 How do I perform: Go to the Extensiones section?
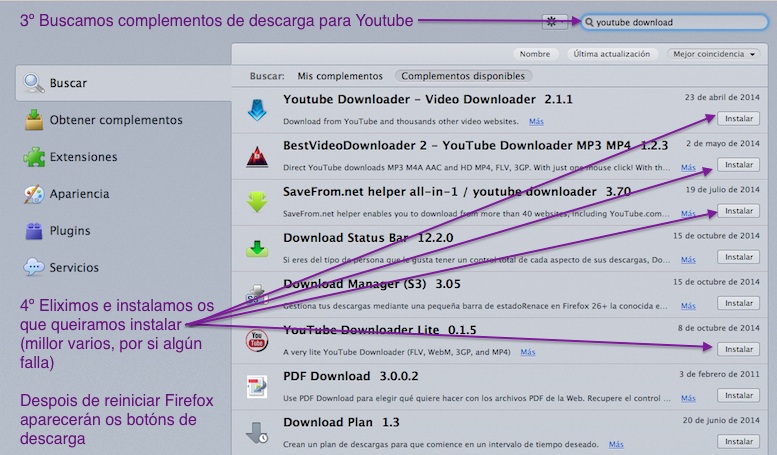coord(83,157)
